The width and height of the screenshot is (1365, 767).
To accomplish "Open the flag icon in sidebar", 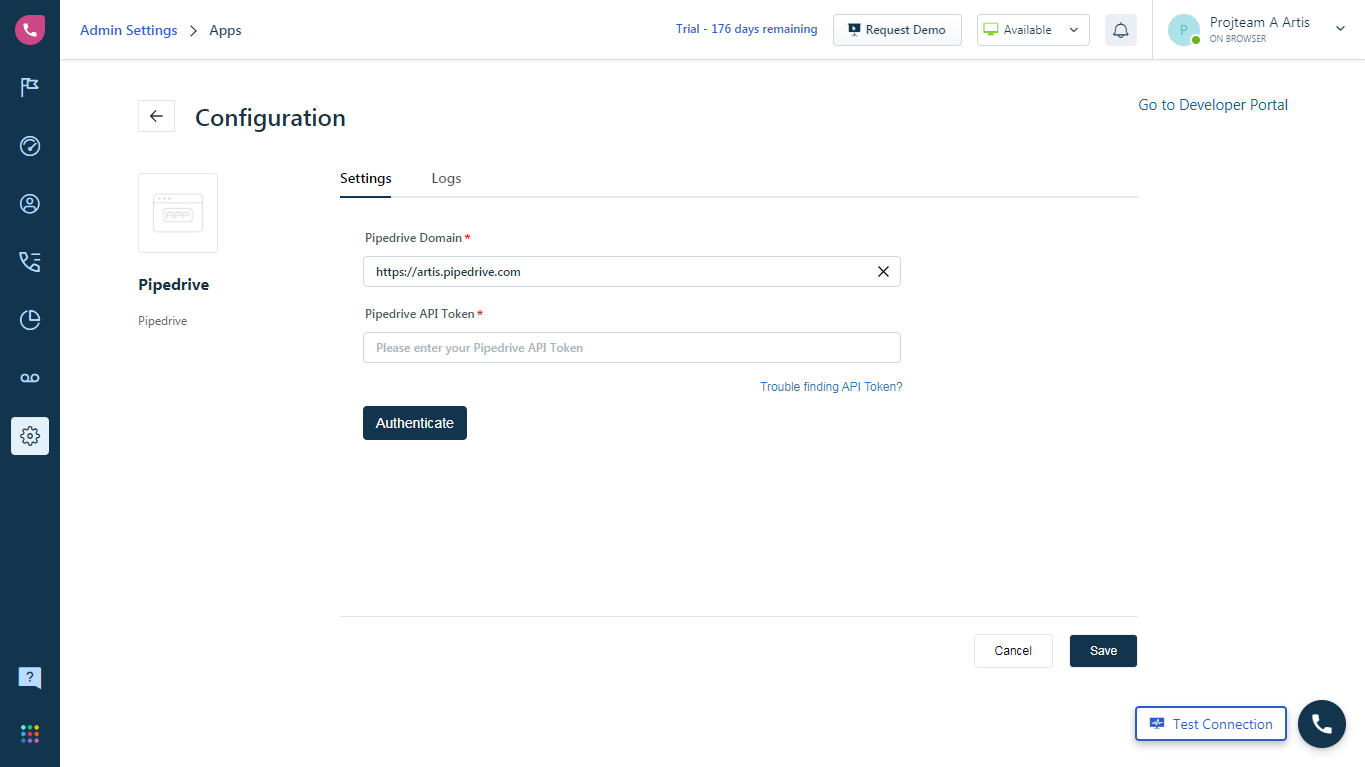I will [x=30, y=88].
